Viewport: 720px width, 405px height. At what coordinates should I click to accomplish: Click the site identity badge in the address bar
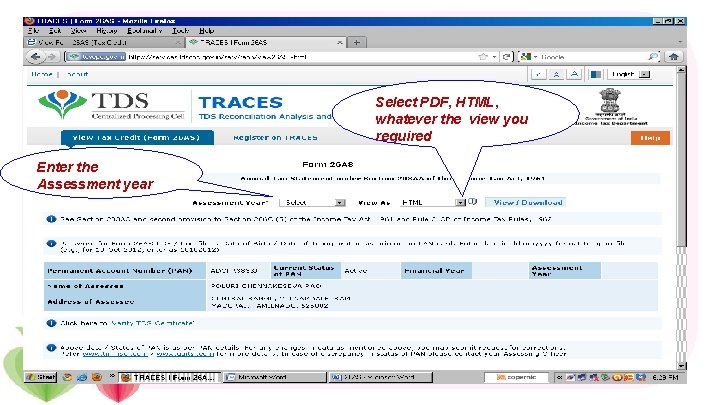[x=96, y=56]
